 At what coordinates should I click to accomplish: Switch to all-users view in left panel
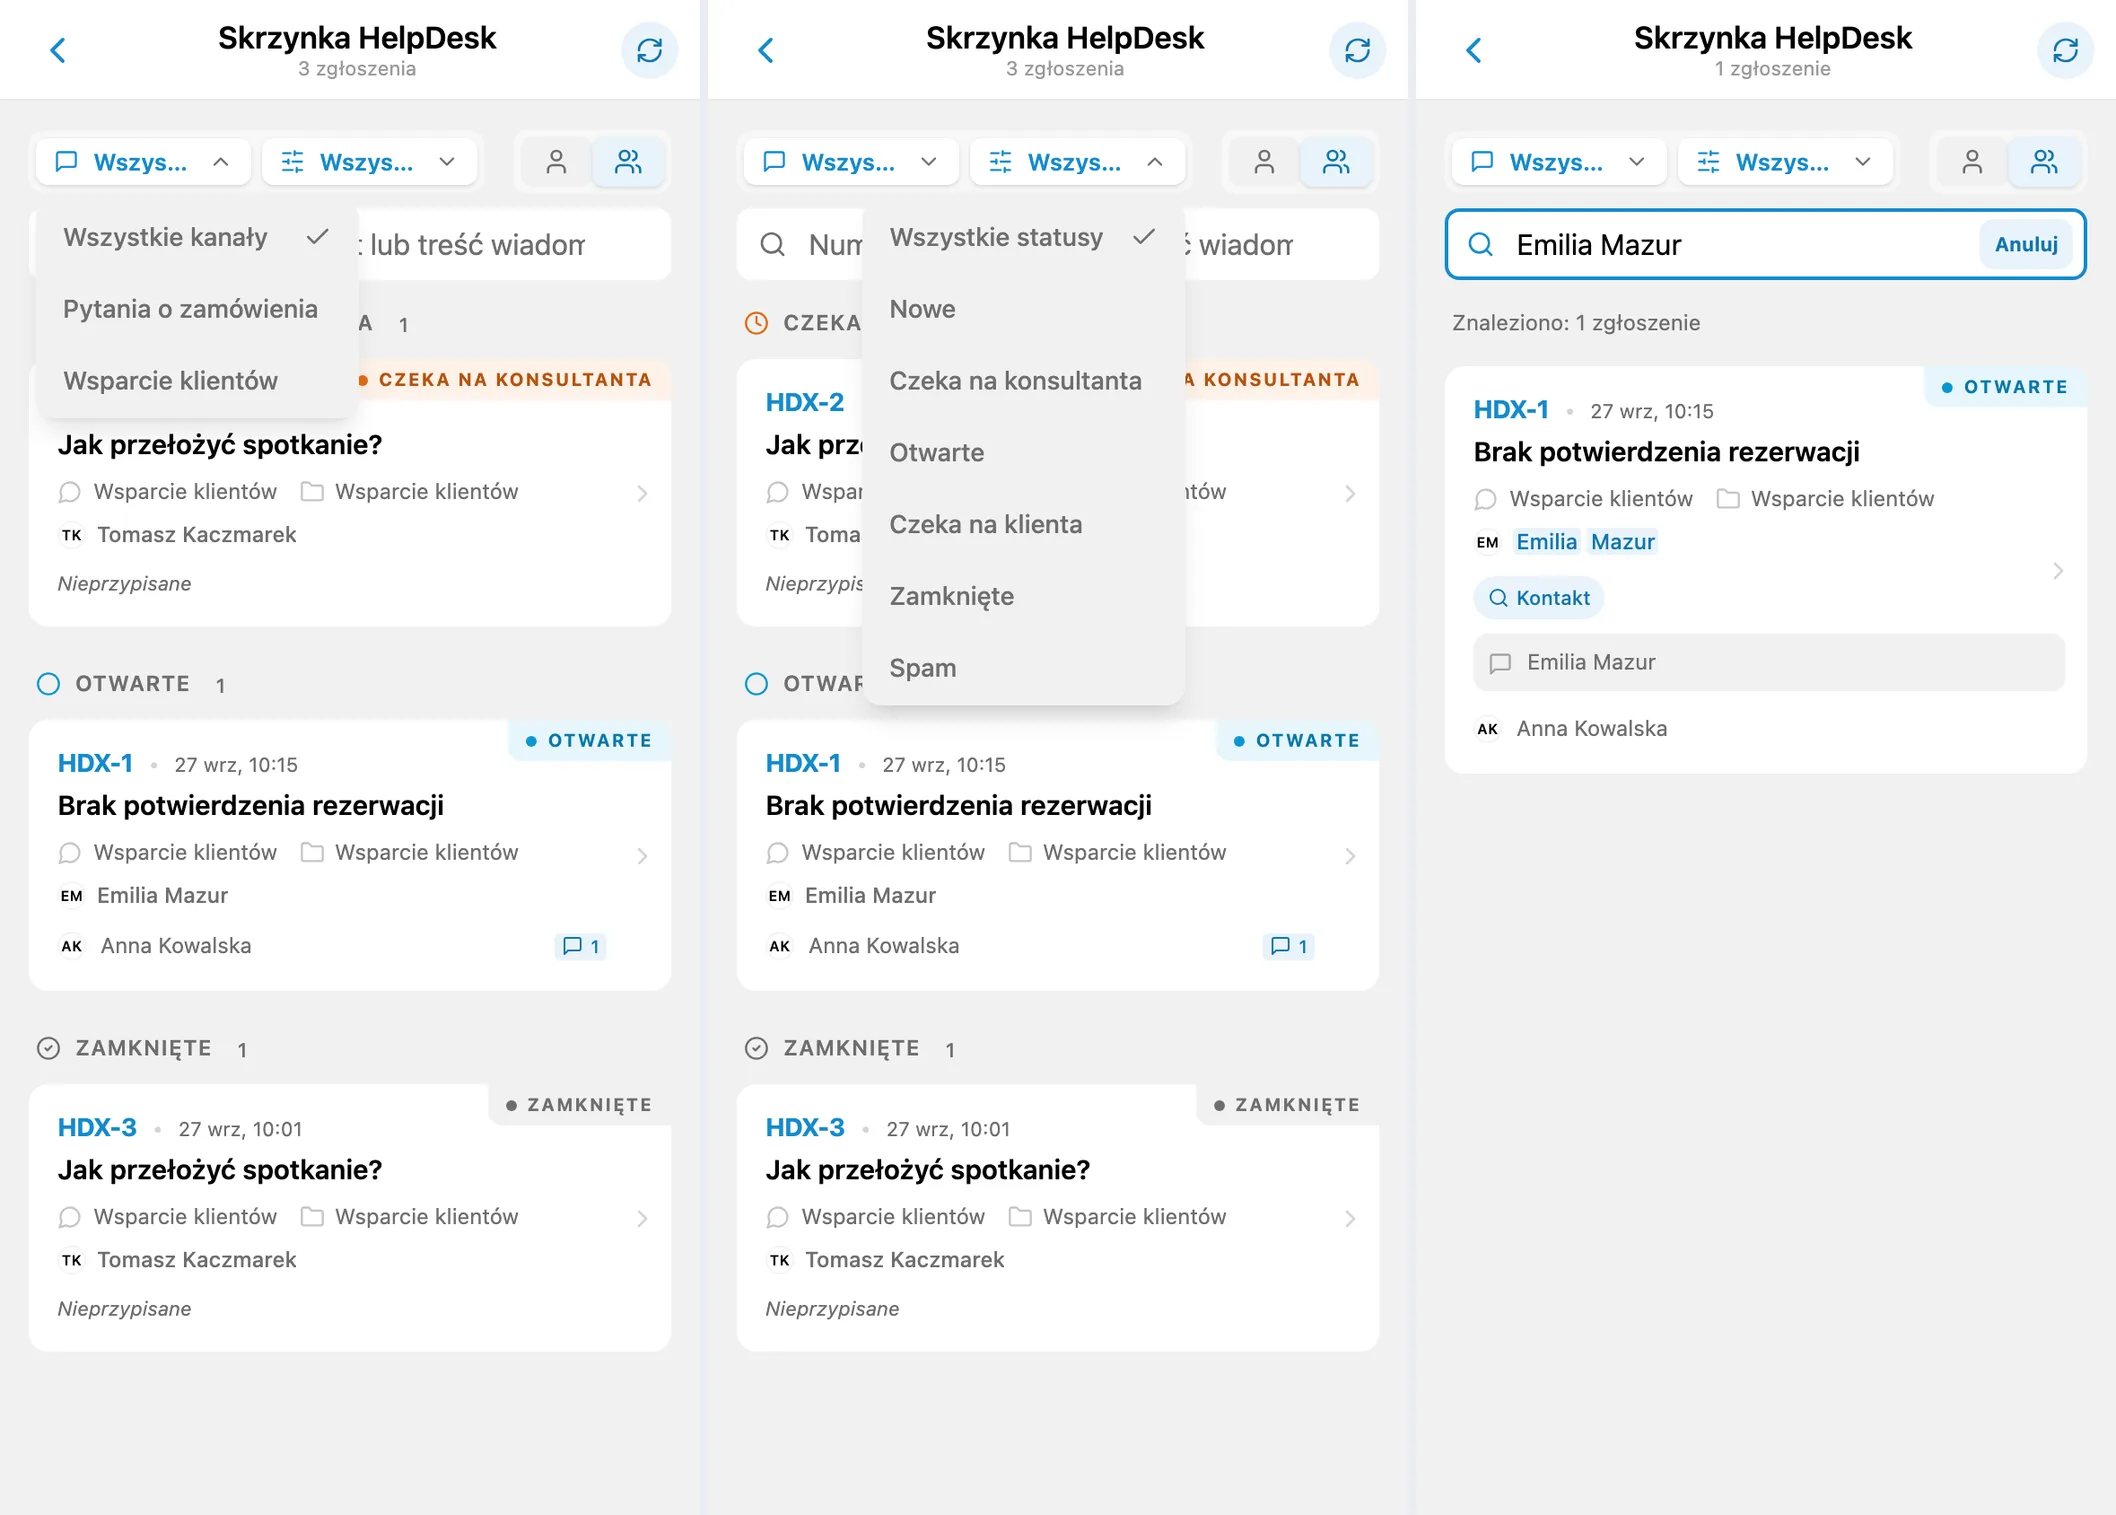(628, 162)
